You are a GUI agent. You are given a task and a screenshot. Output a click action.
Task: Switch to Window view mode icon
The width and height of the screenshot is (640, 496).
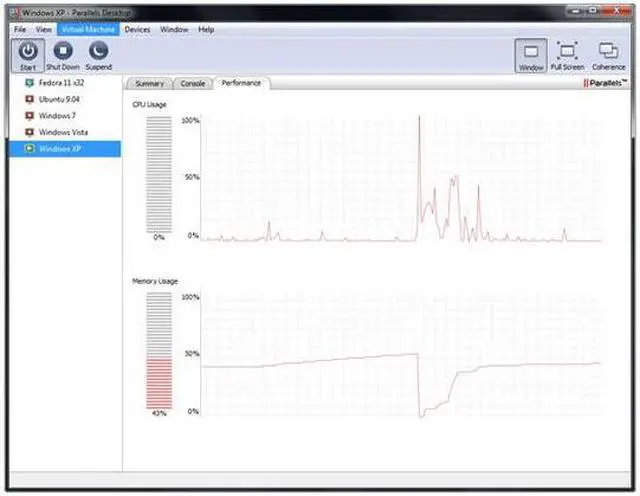pos(531,52)
